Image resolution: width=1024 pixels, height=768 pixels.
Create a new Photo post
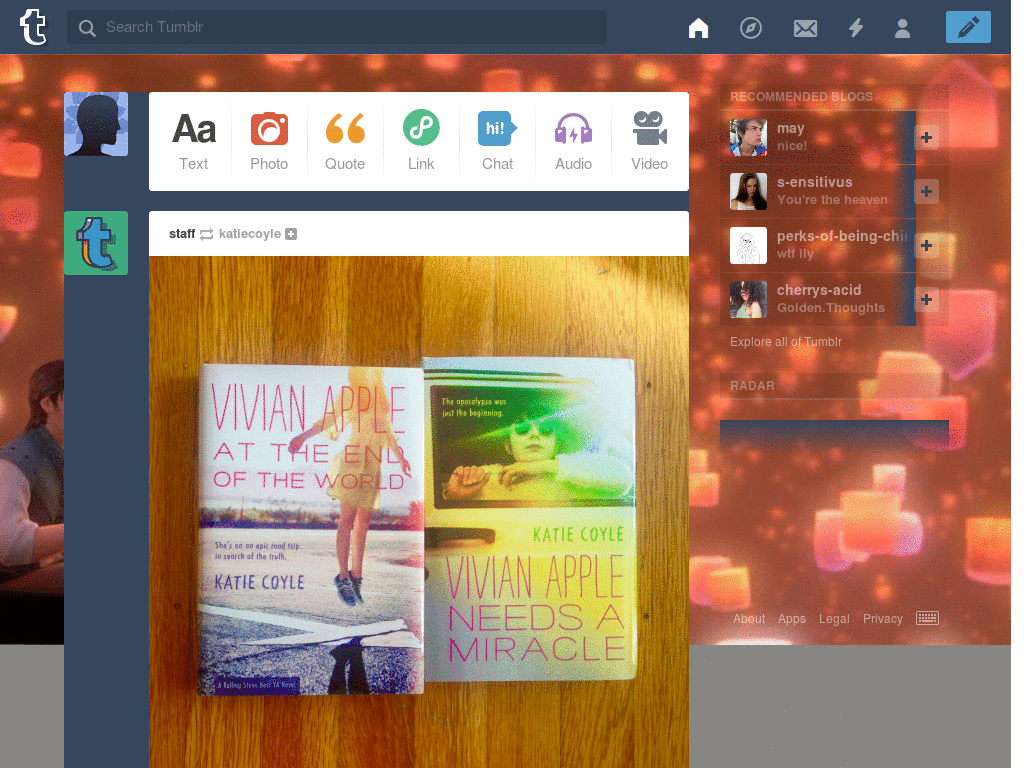coord(269,141)
